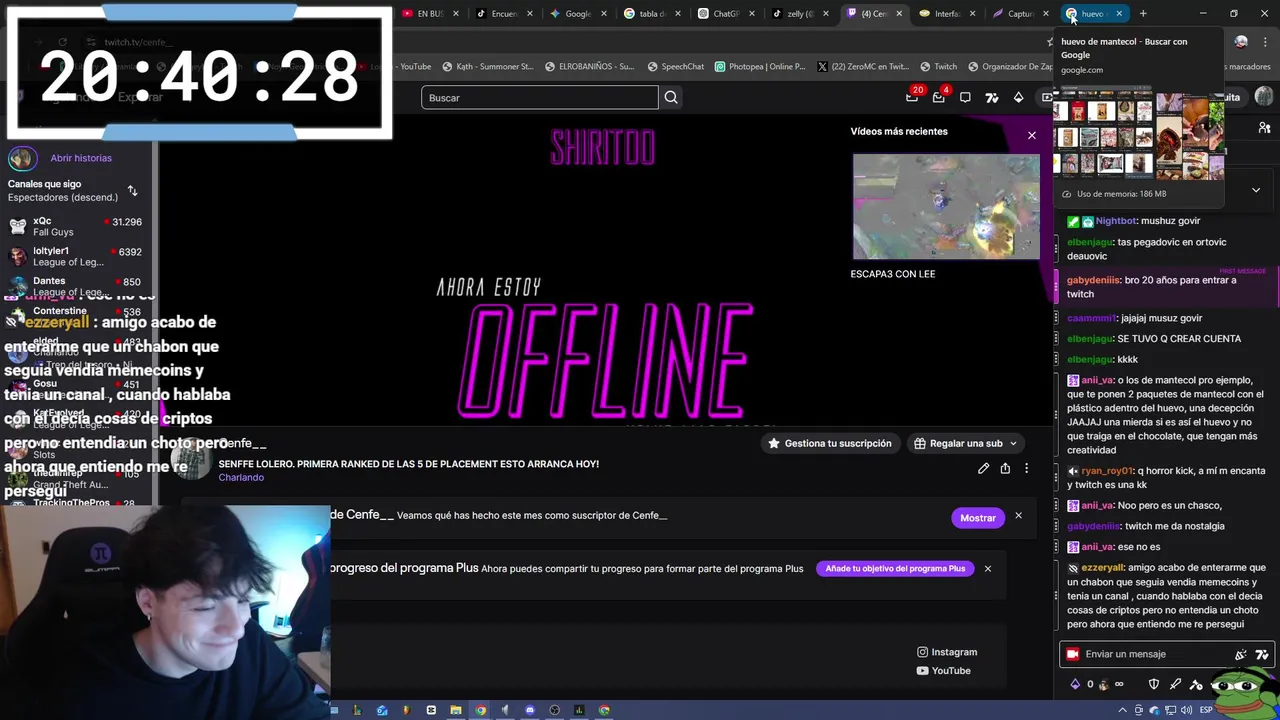Focus the Buscar search field
Screen dimensions: 1280x720
539,97
